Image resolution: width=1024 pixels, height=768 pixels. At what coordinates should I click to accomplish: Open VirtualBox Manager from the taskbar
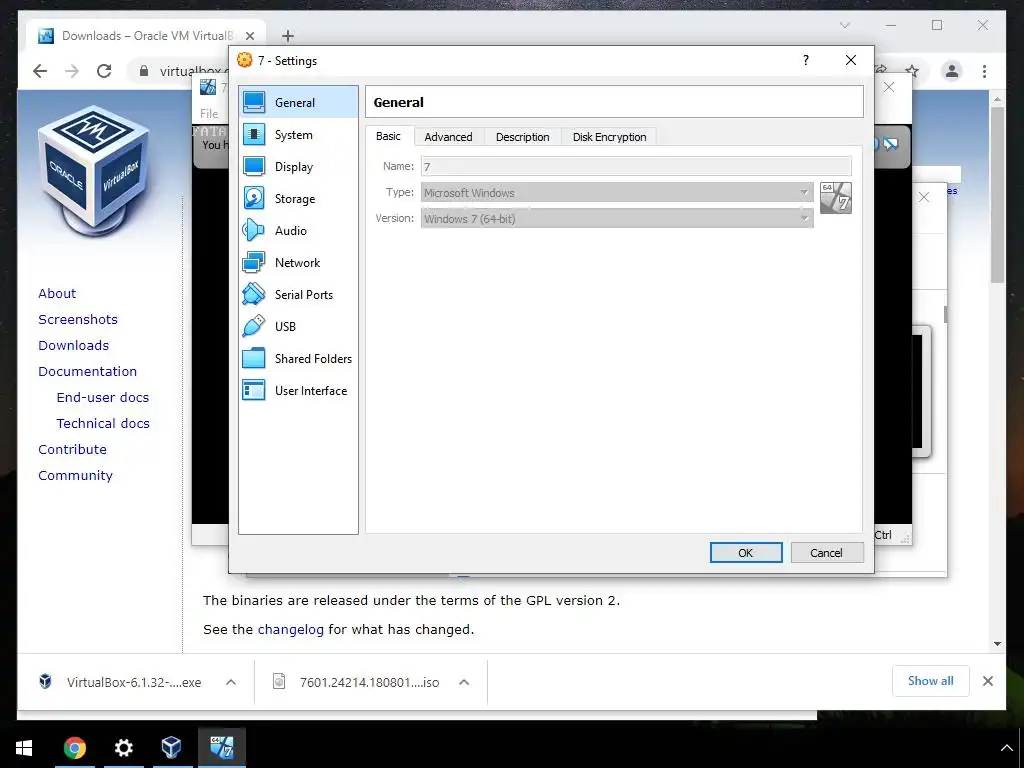tap(172, 748)
